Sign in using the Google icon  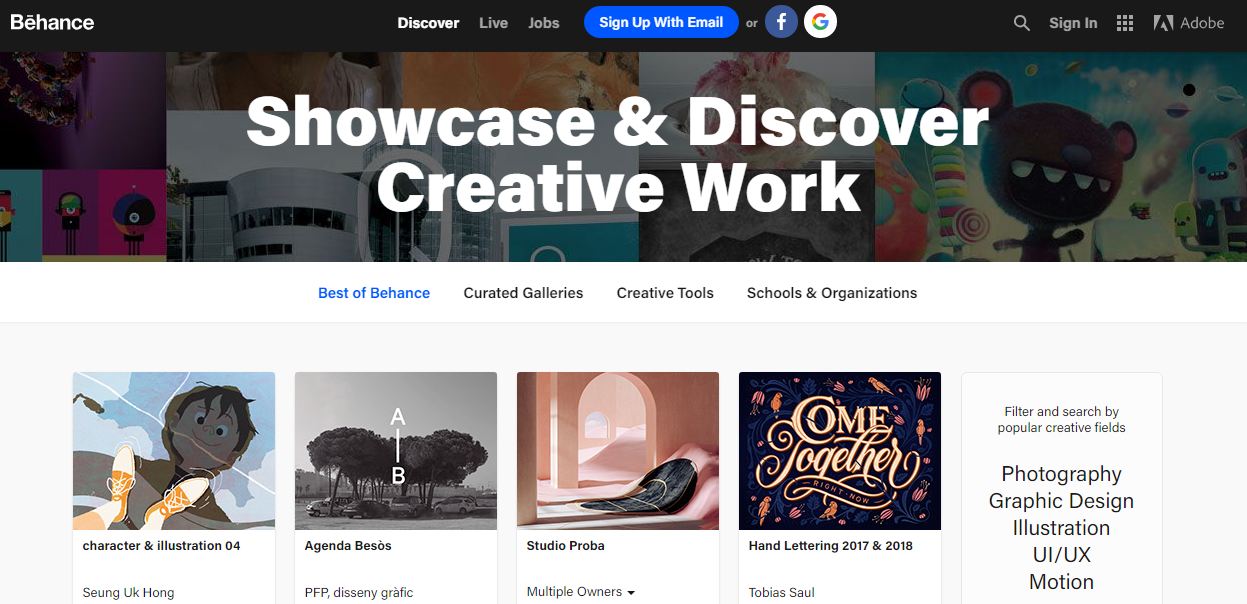820,22
